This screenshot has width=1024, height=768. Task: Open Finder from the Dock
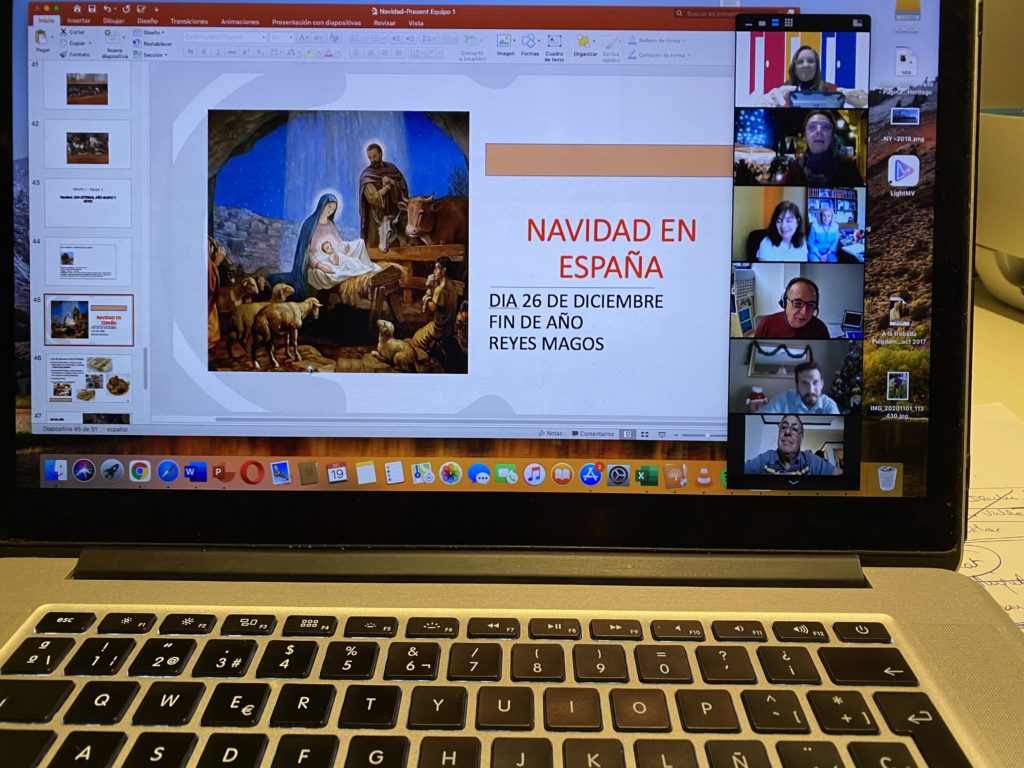pos(56,470)
